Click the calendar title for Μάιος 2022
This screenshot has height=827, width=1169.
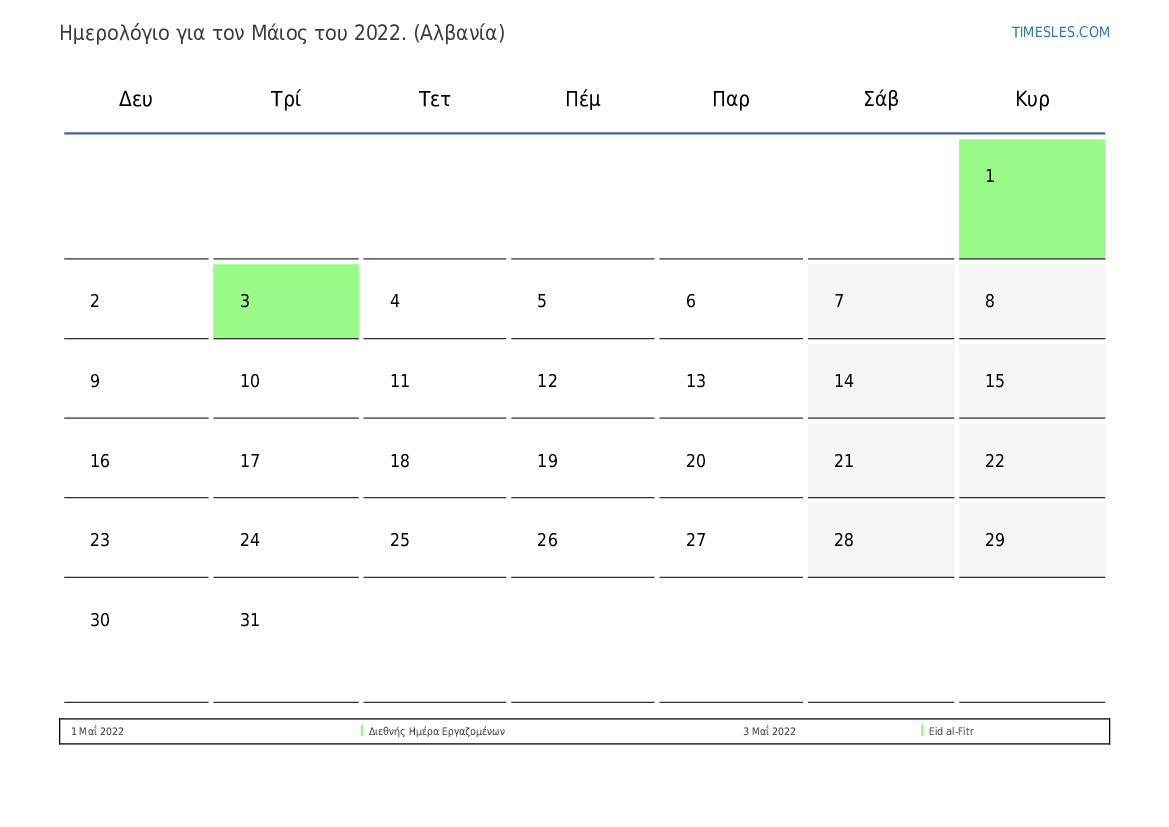click(x=282, y=33)
